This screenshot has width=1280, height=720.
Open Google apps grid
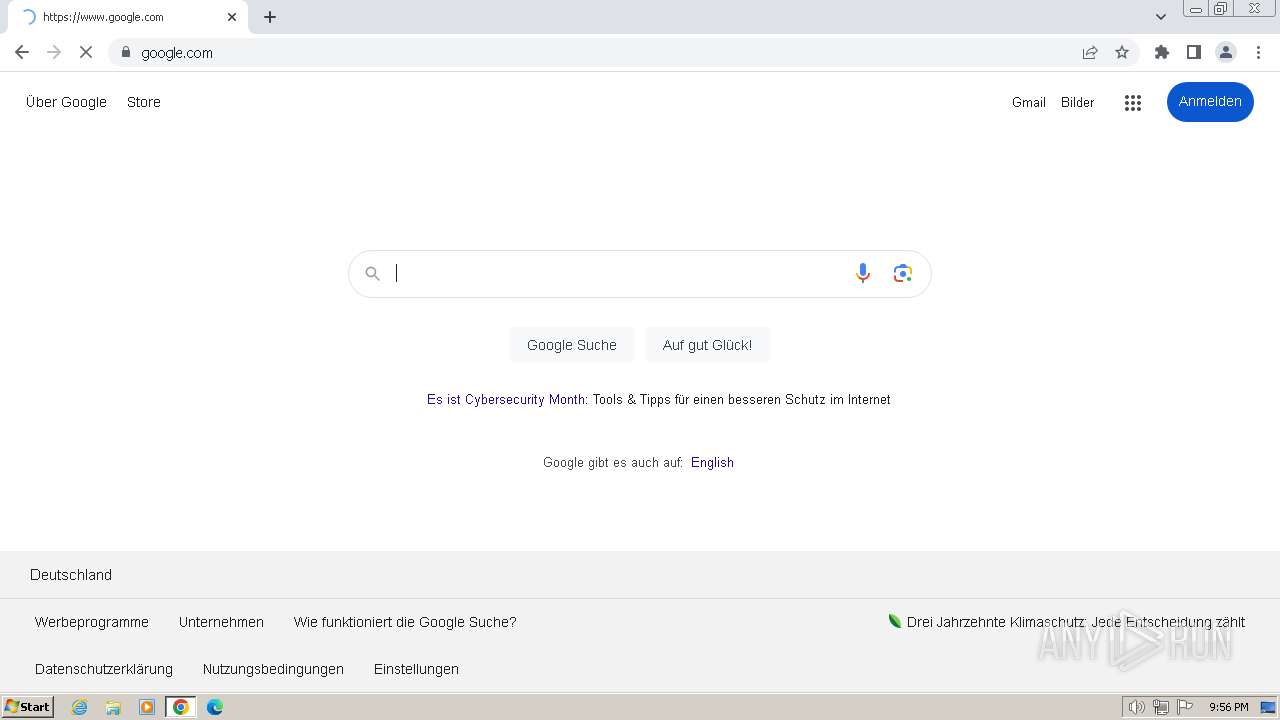(1133, 102)
